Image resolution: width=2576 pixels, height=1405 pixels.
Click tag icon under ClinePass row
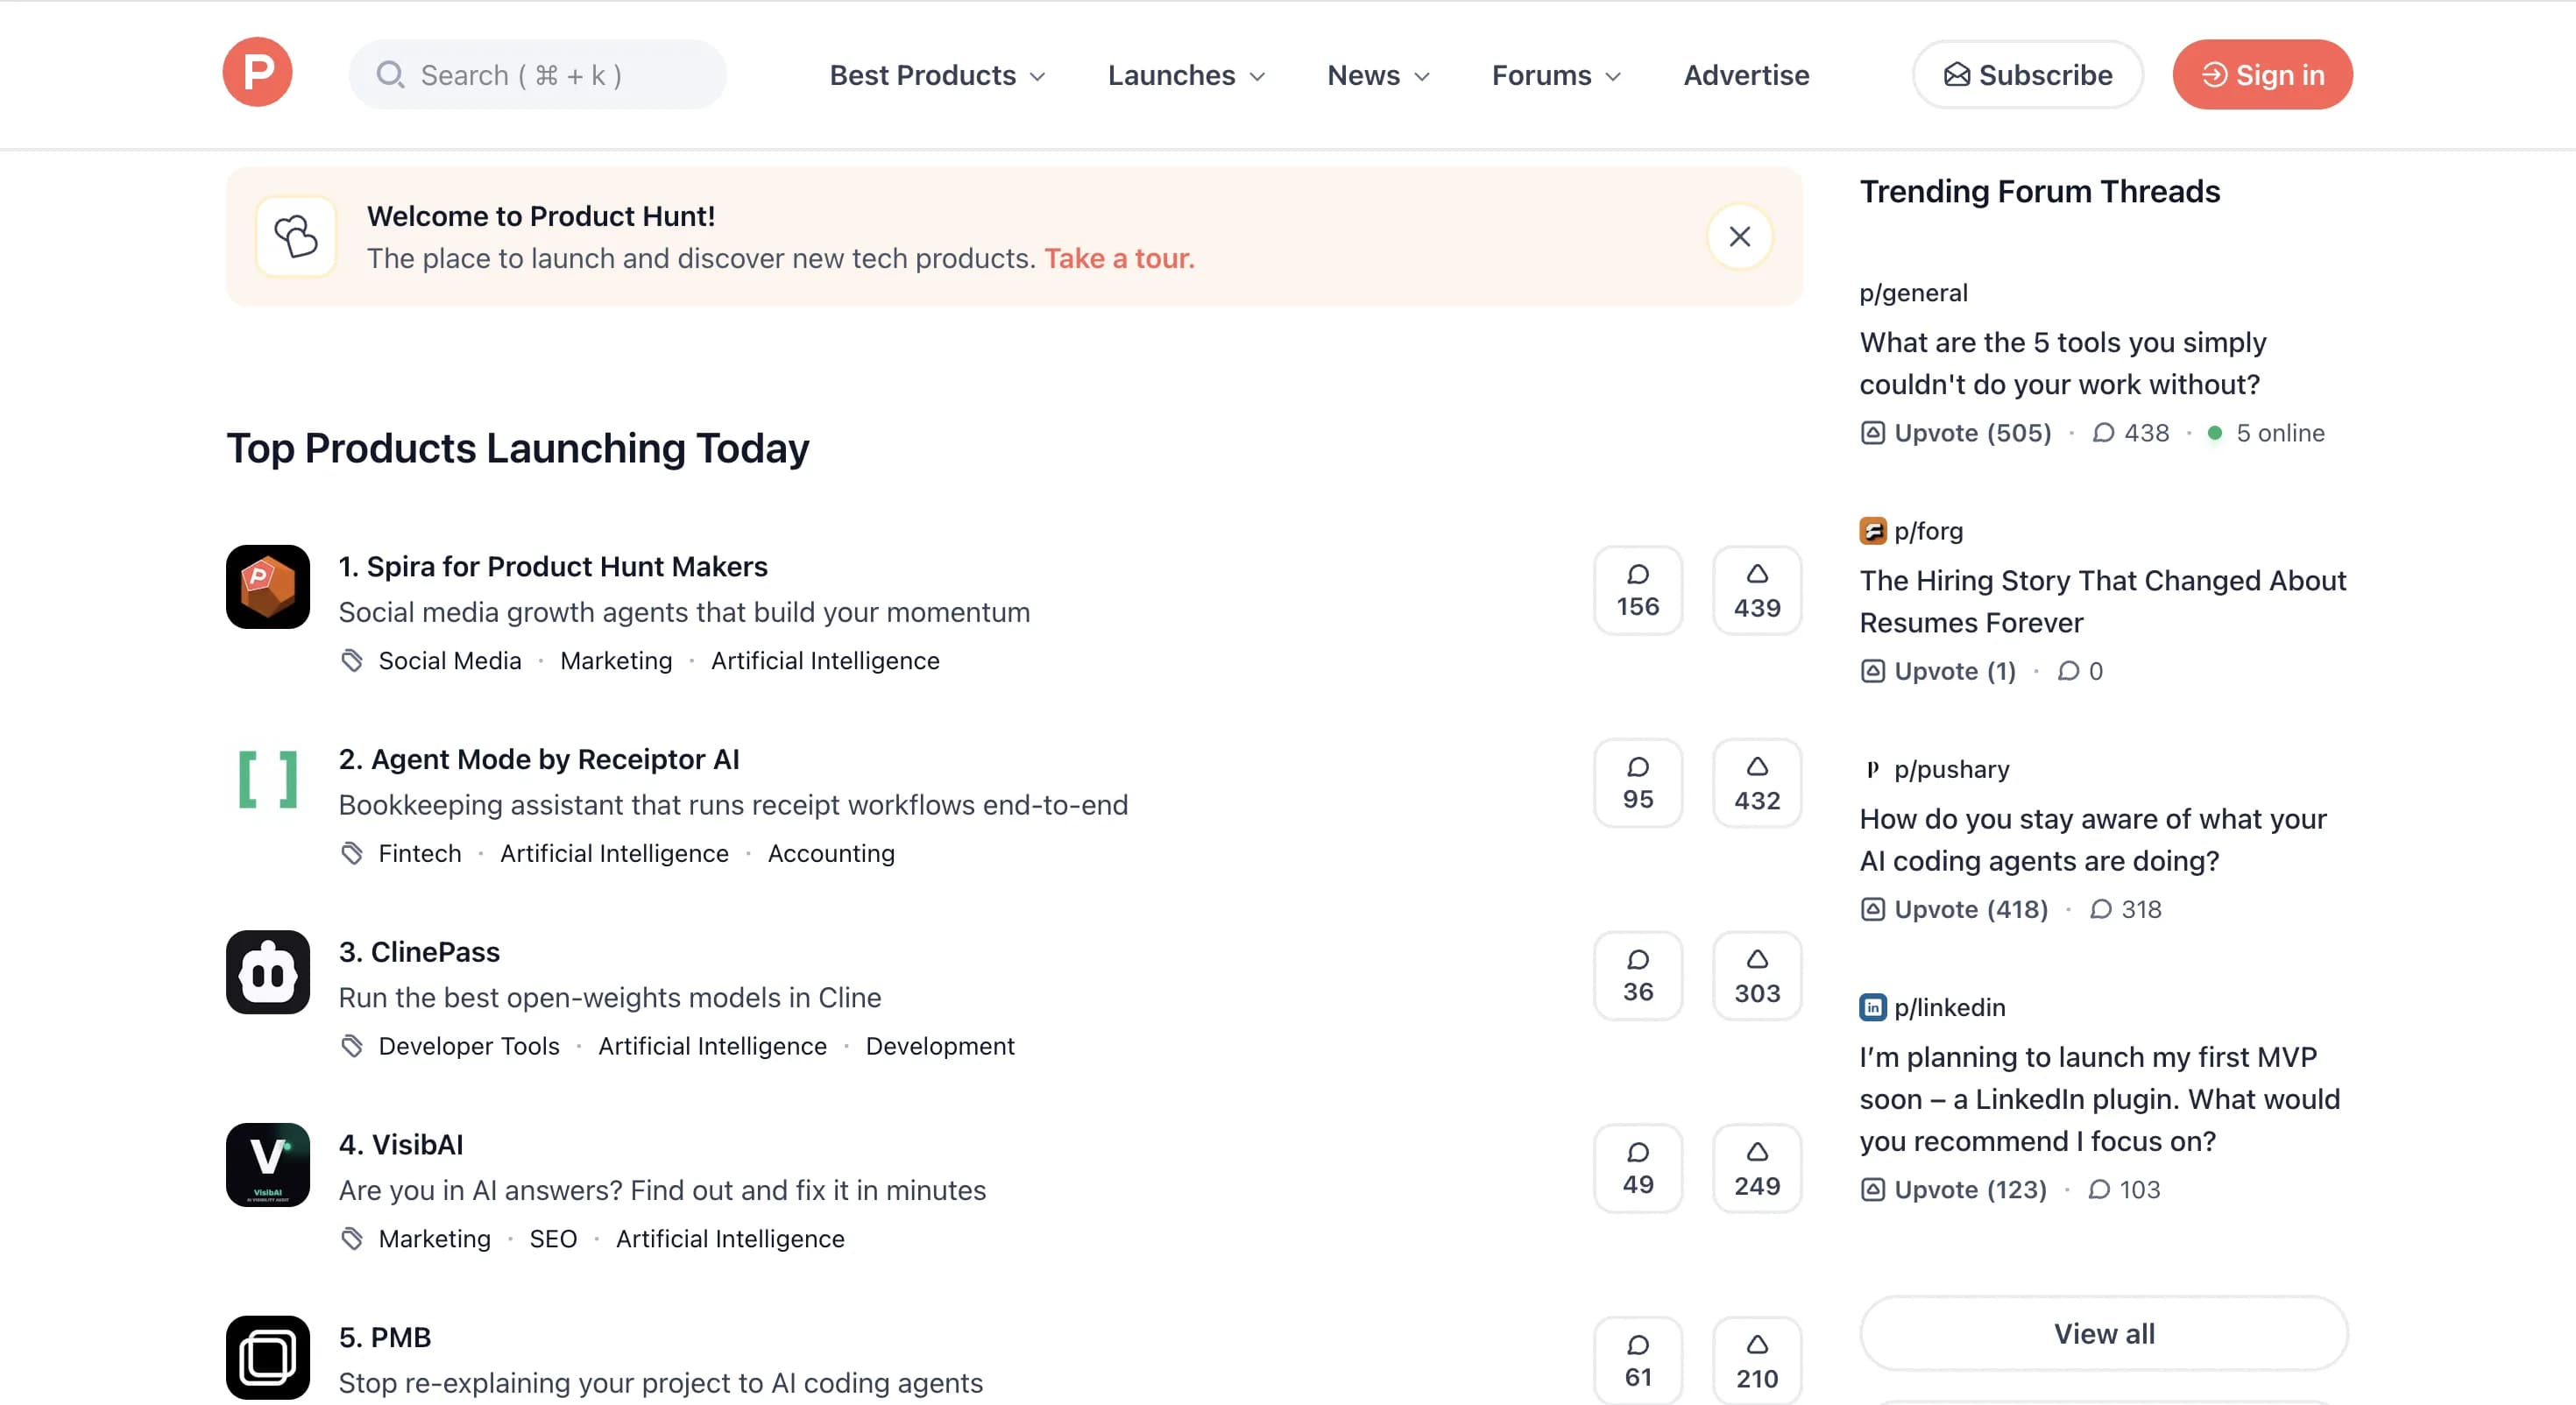tap(352, 1046)
